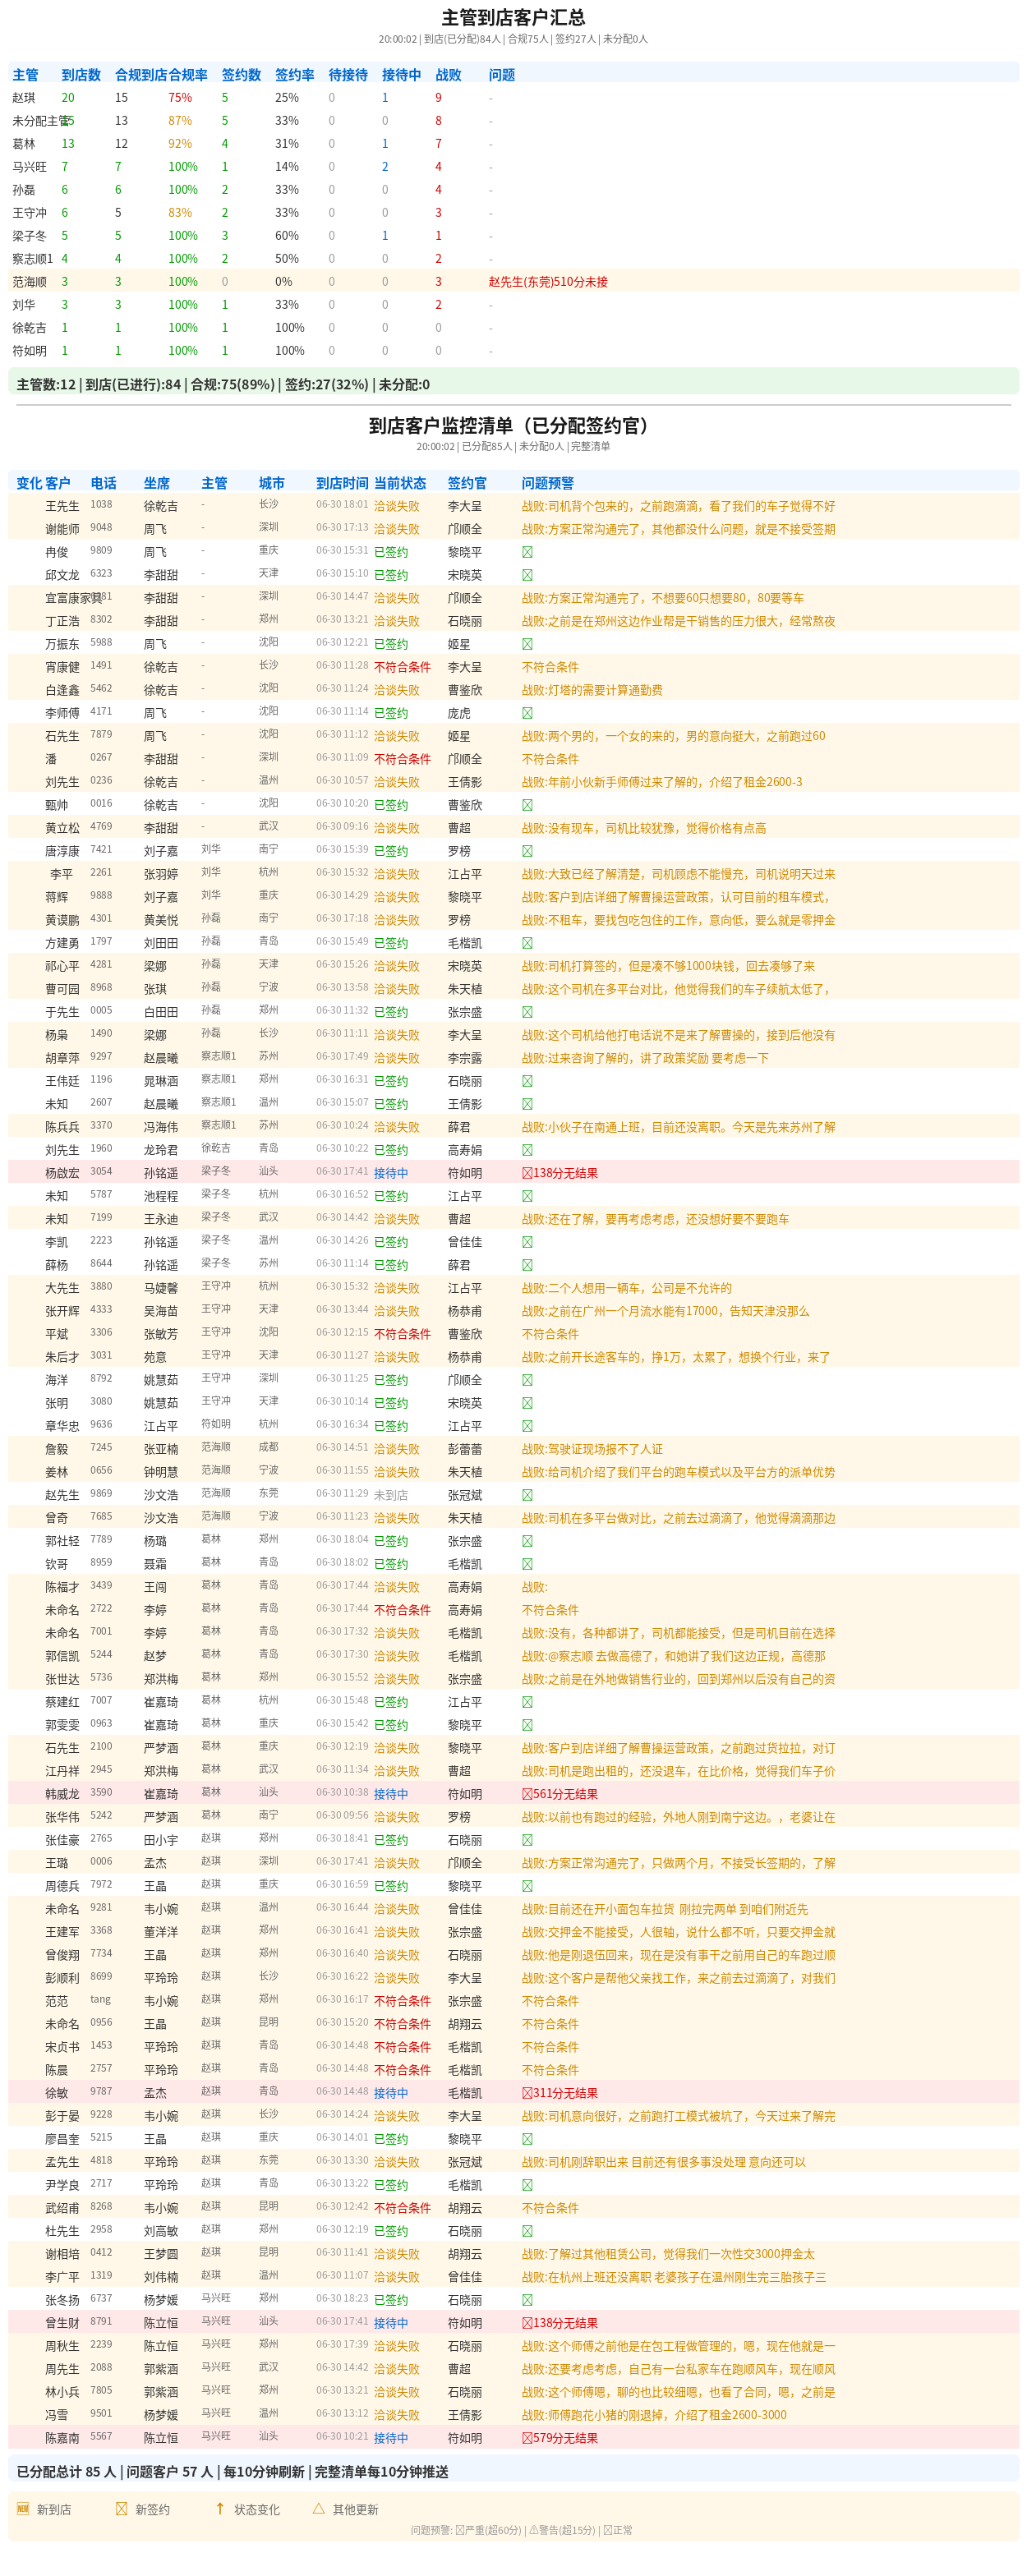Viewport: 1027px width, 2576px height.
Task: Click the status icon in 邱文龙's 问题预警 cell
Action: coord(527,575)
